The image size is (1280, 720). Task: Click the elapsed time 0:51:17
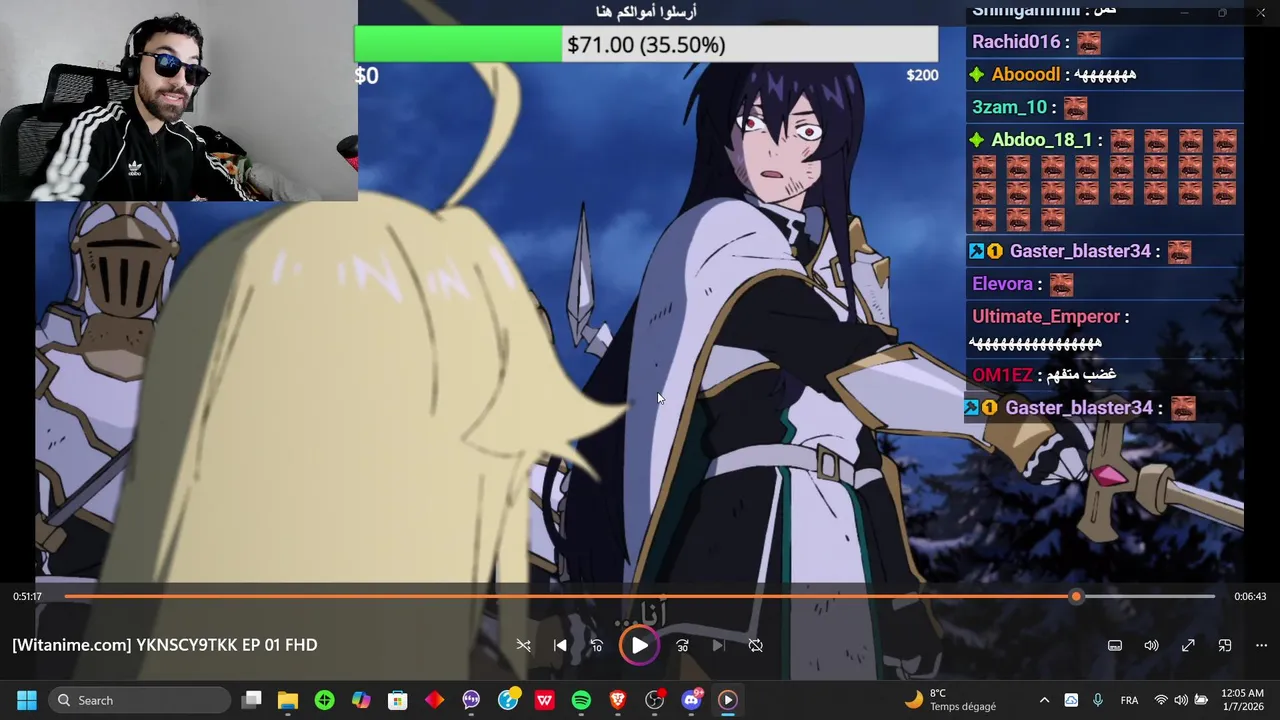[28, 596]
